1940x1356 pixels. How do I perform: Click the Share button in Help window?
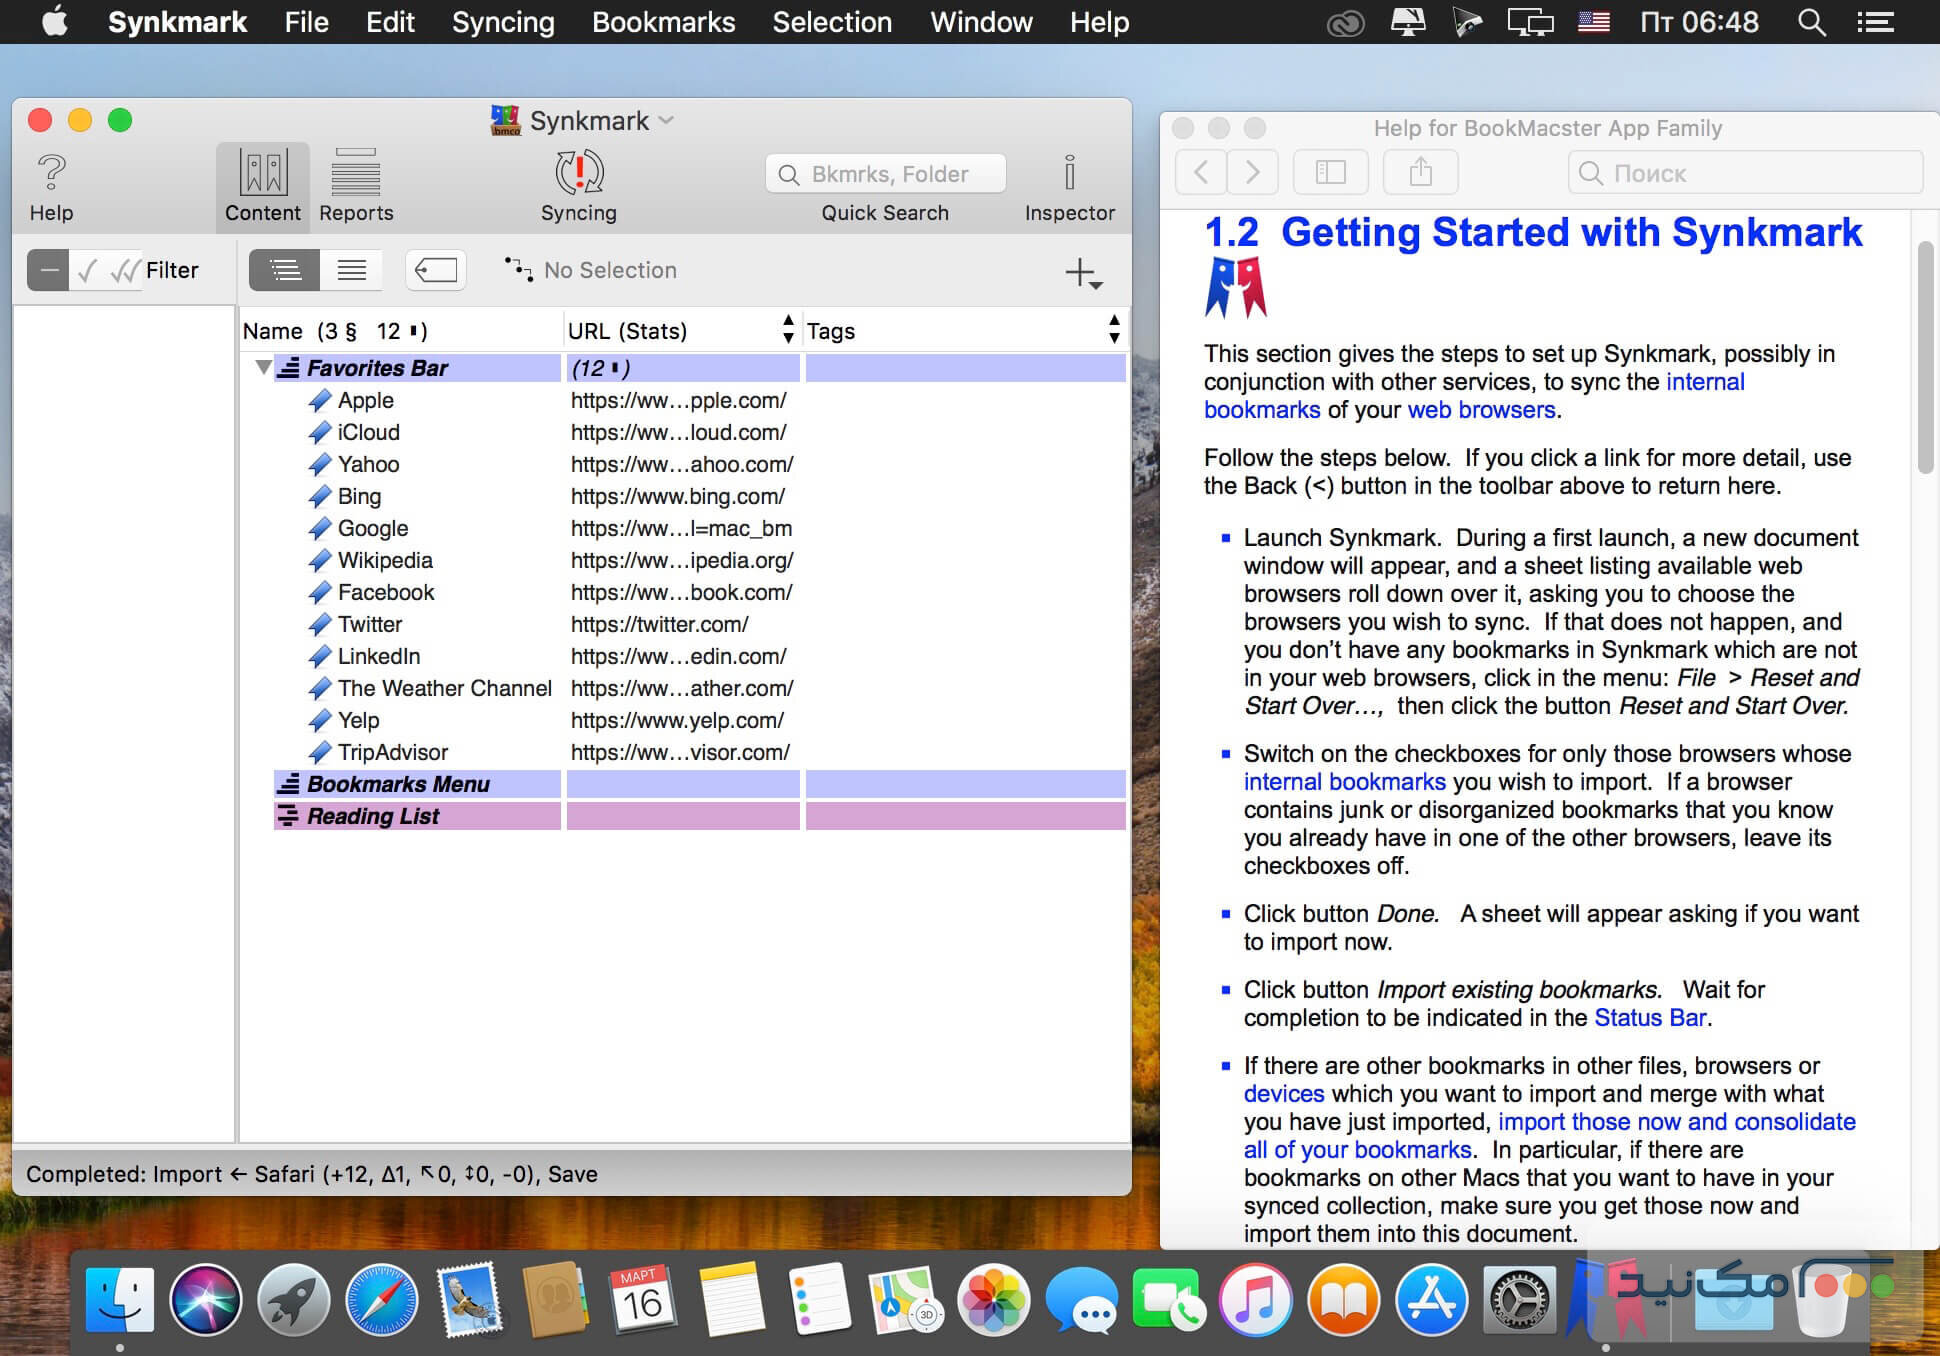click(1420, 173)
